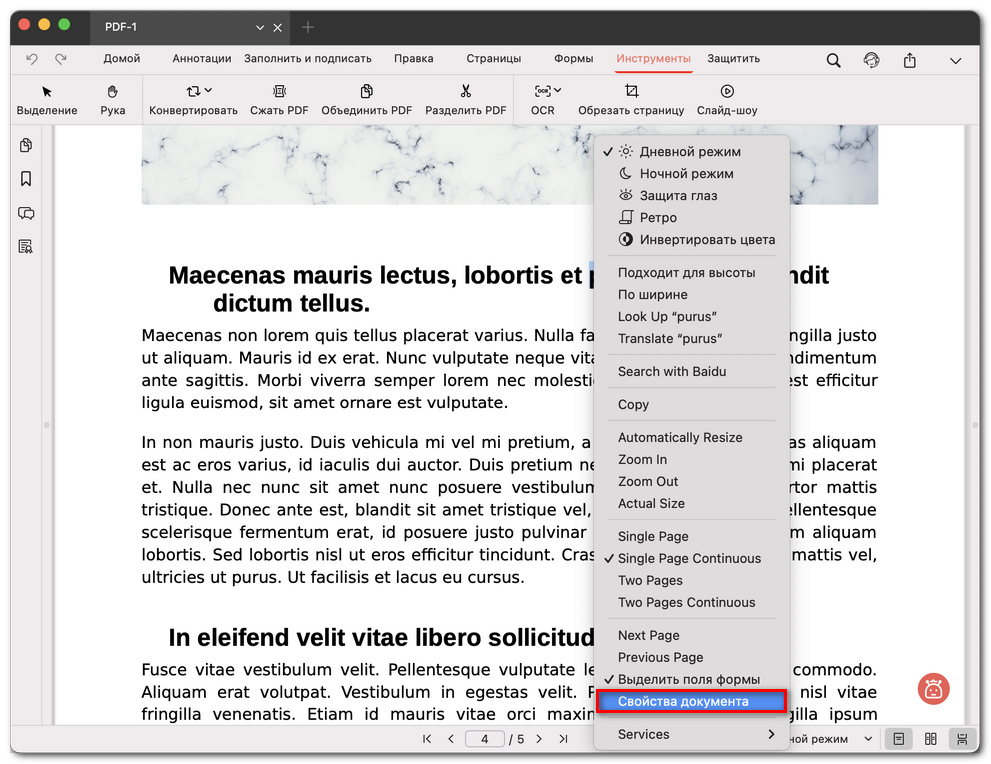
Task: Enable Night mode (Ночной режим)
Action: point(686,174)
